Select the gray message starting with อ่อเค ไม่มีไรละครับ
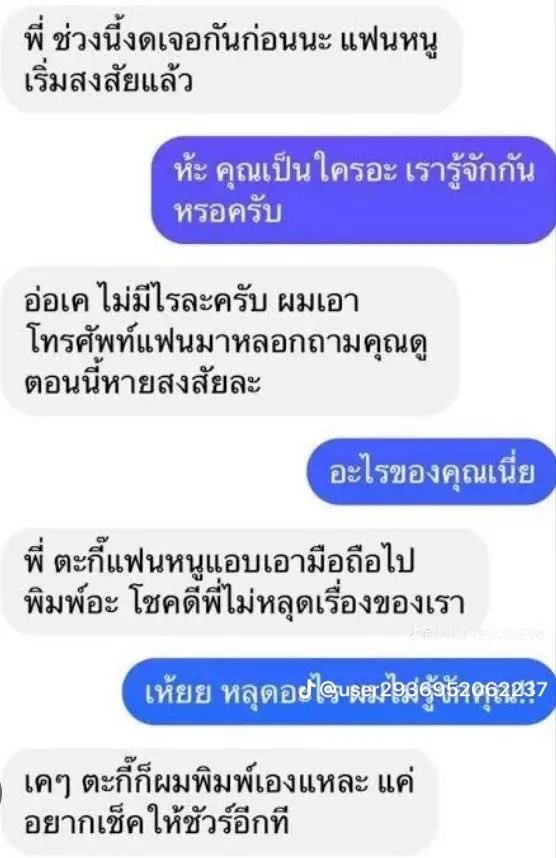Viewport: 556px width, 858px height. 230,341
